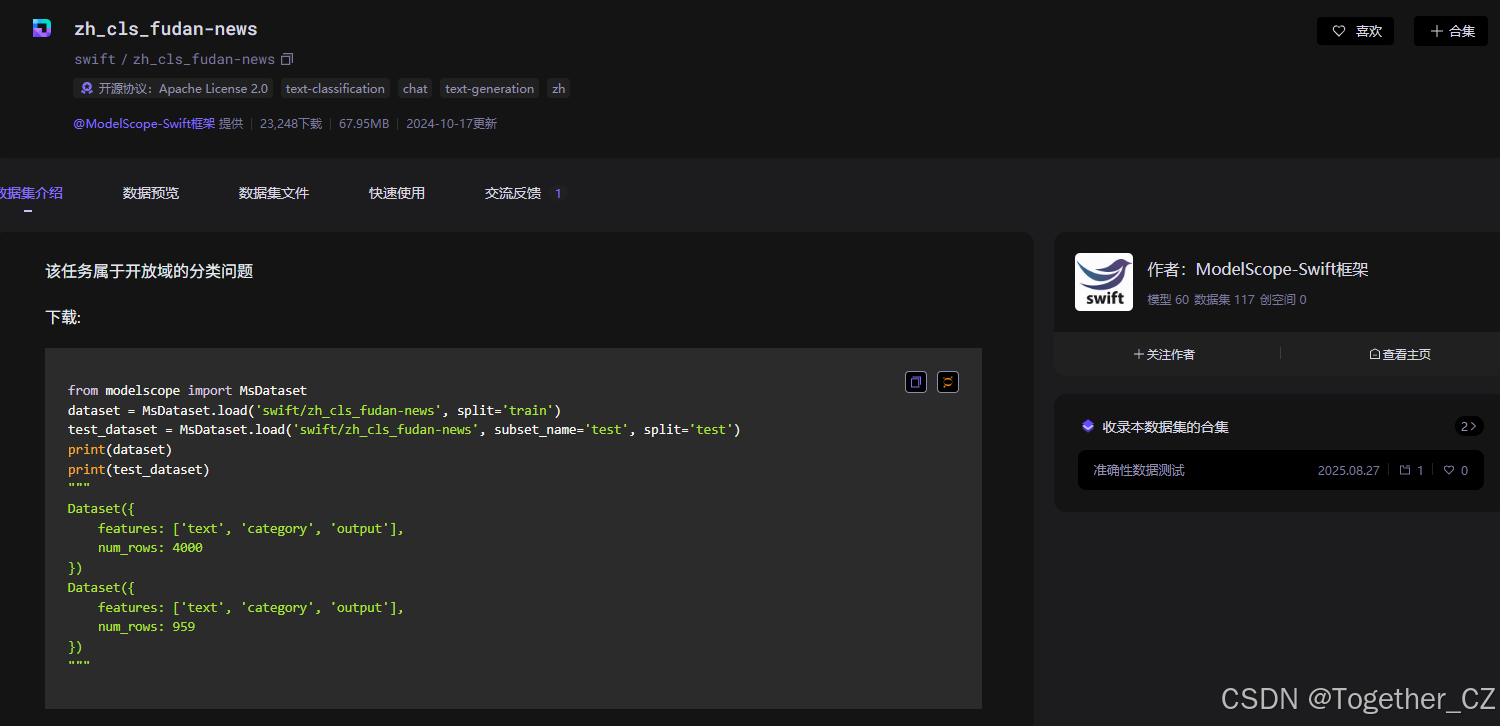Click the heart icon on 准确性数据测试
Viewport: 1500px width, 726px height.
point(1449,470)
